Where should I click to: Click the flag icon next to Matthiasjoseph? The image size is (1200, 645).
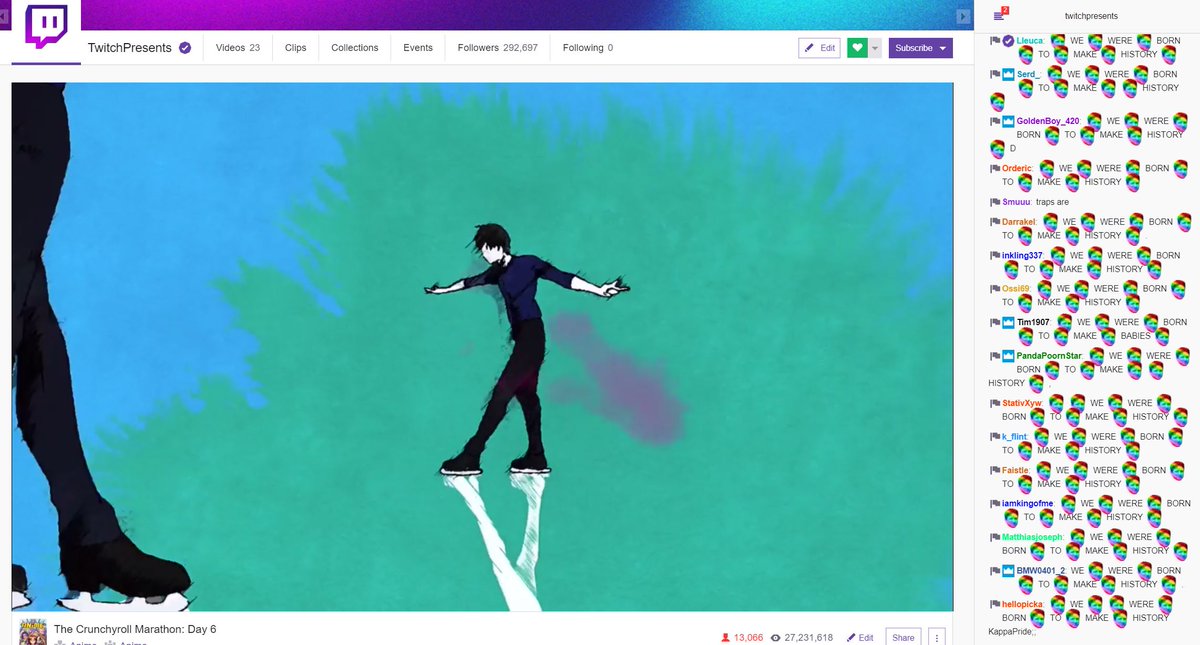pos(994,537)
